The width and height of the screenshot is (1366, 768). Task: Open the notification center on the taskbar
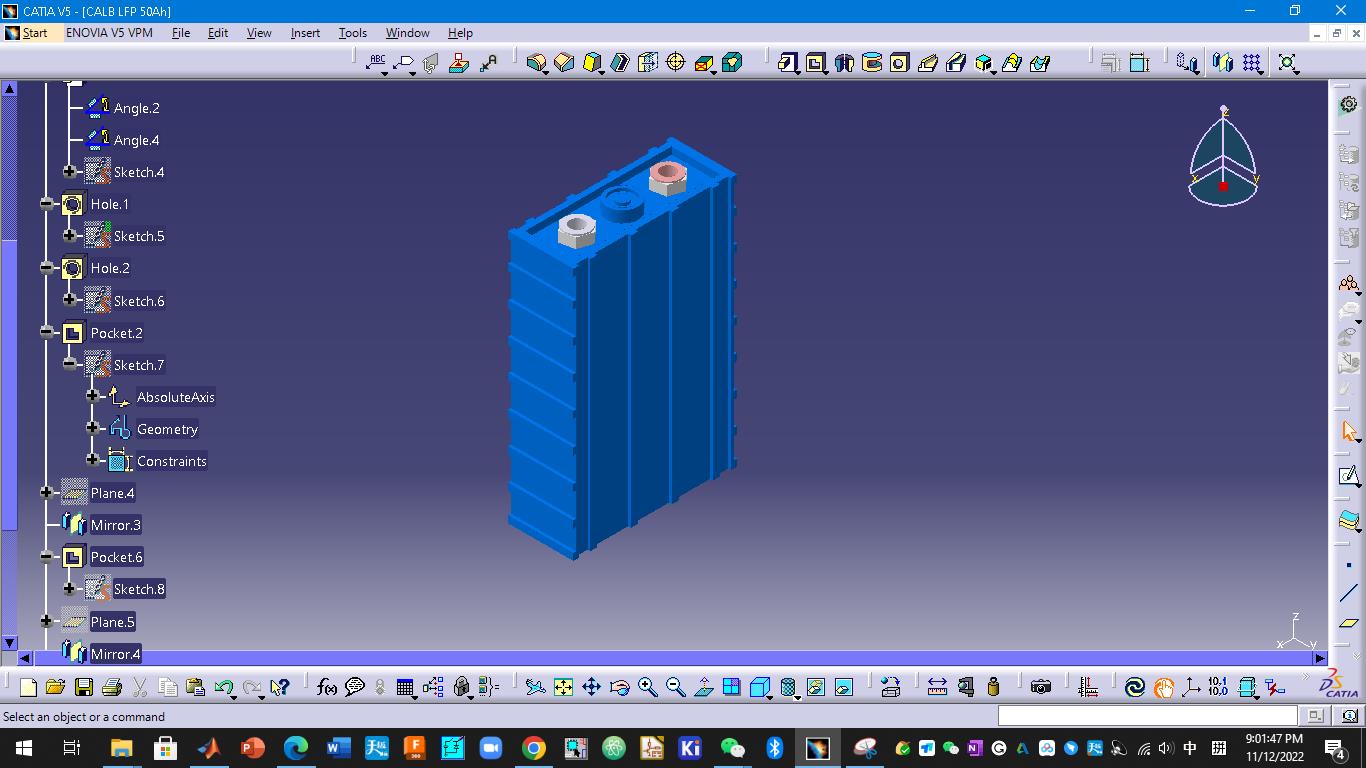[1335, 748]
